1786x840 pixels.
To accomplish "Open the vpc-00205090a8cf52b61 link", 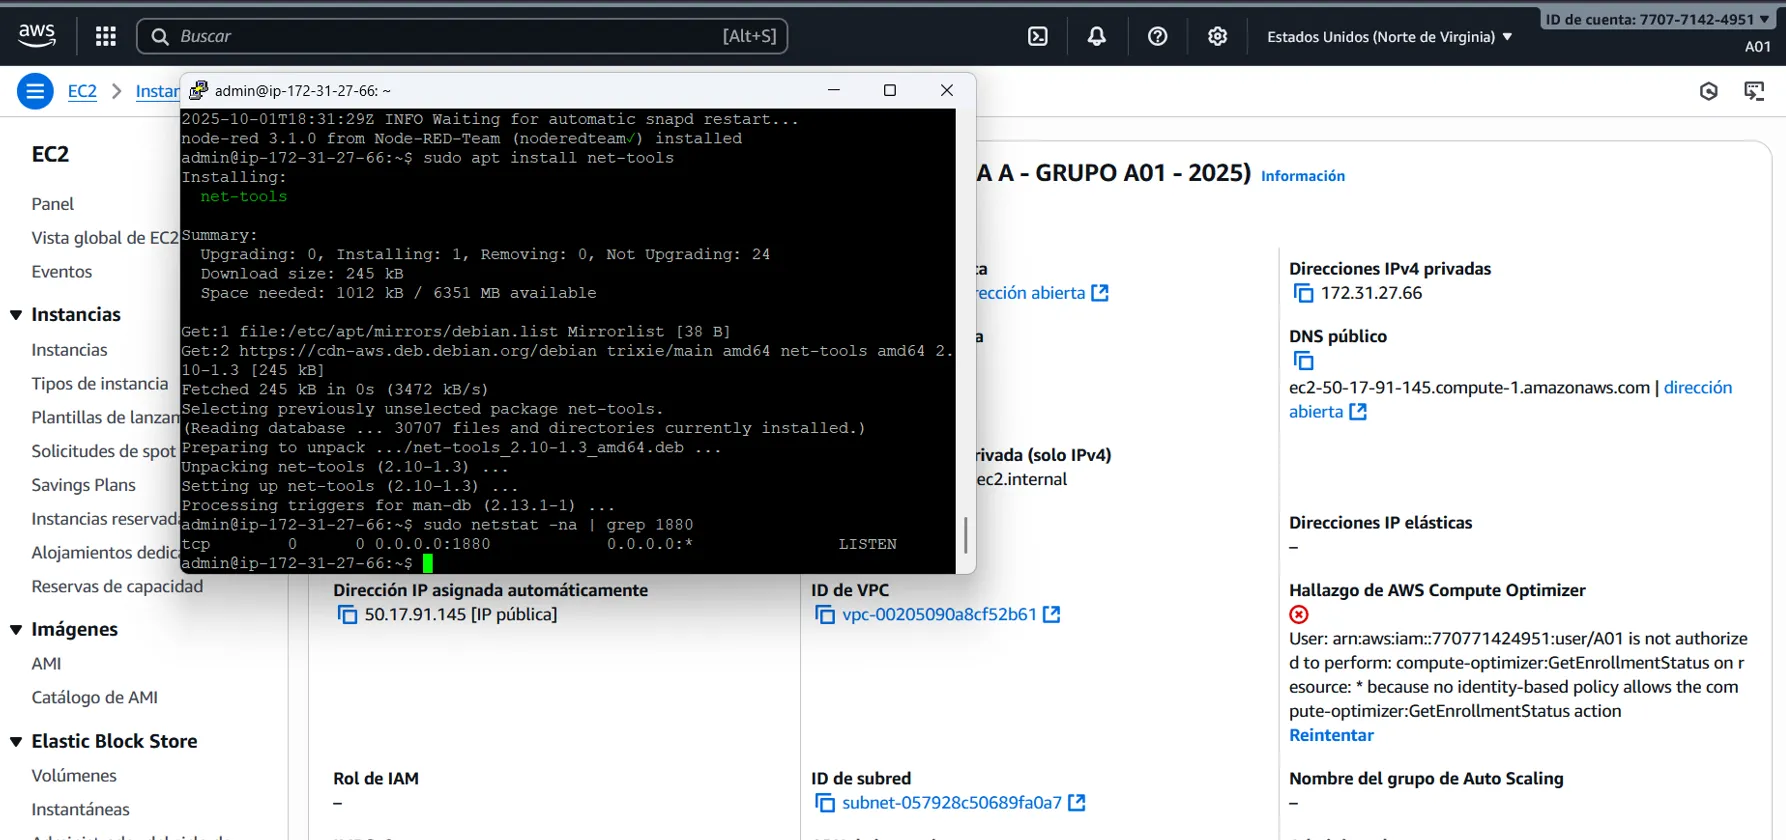I will click(x=939, y=614).
